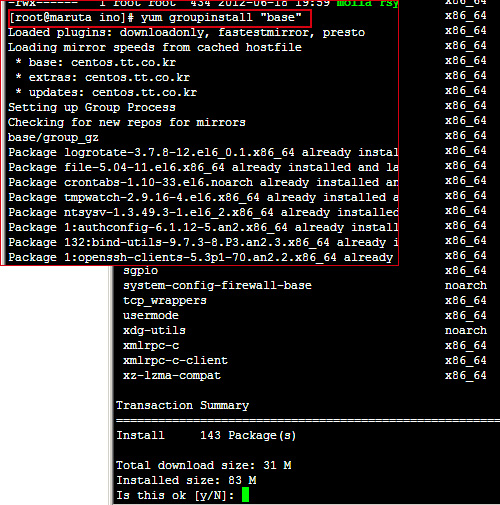Viewport: 500px width, 505px height.
Task: Select the "Install 143 Package(s)" line
Action: (x=206, y=435)
